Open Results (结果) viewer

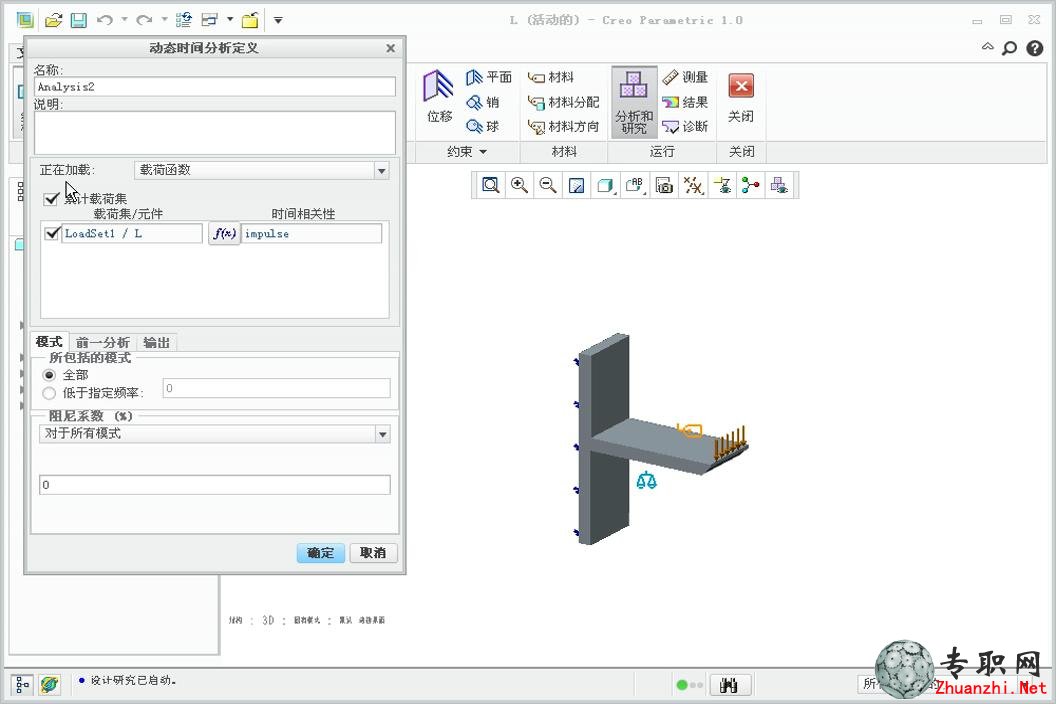685,102
